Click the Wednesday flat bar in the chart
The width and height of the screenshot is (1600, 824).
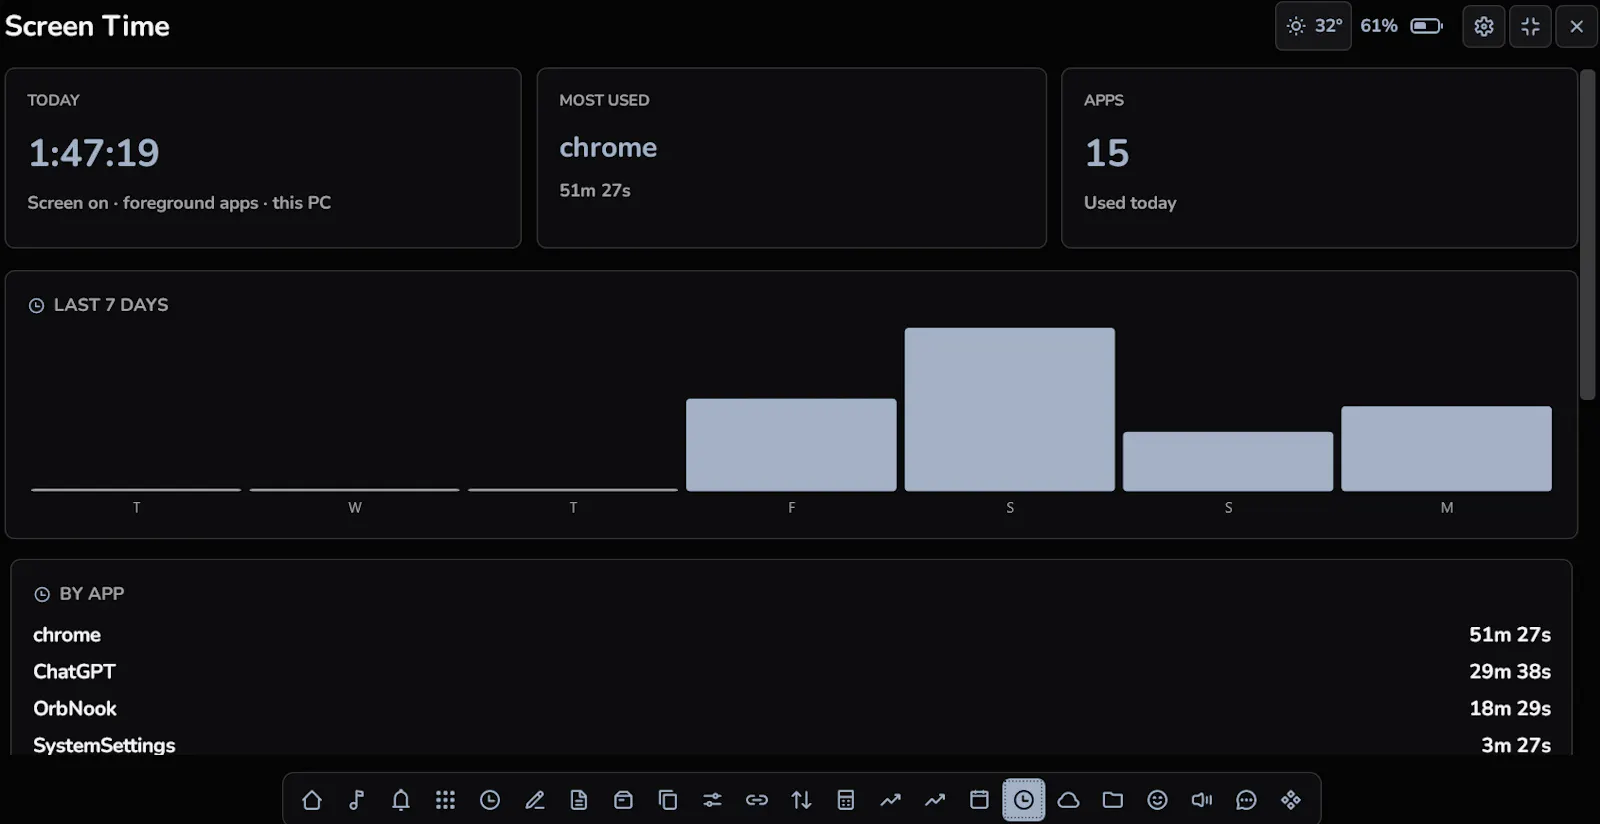click(355, 489)
